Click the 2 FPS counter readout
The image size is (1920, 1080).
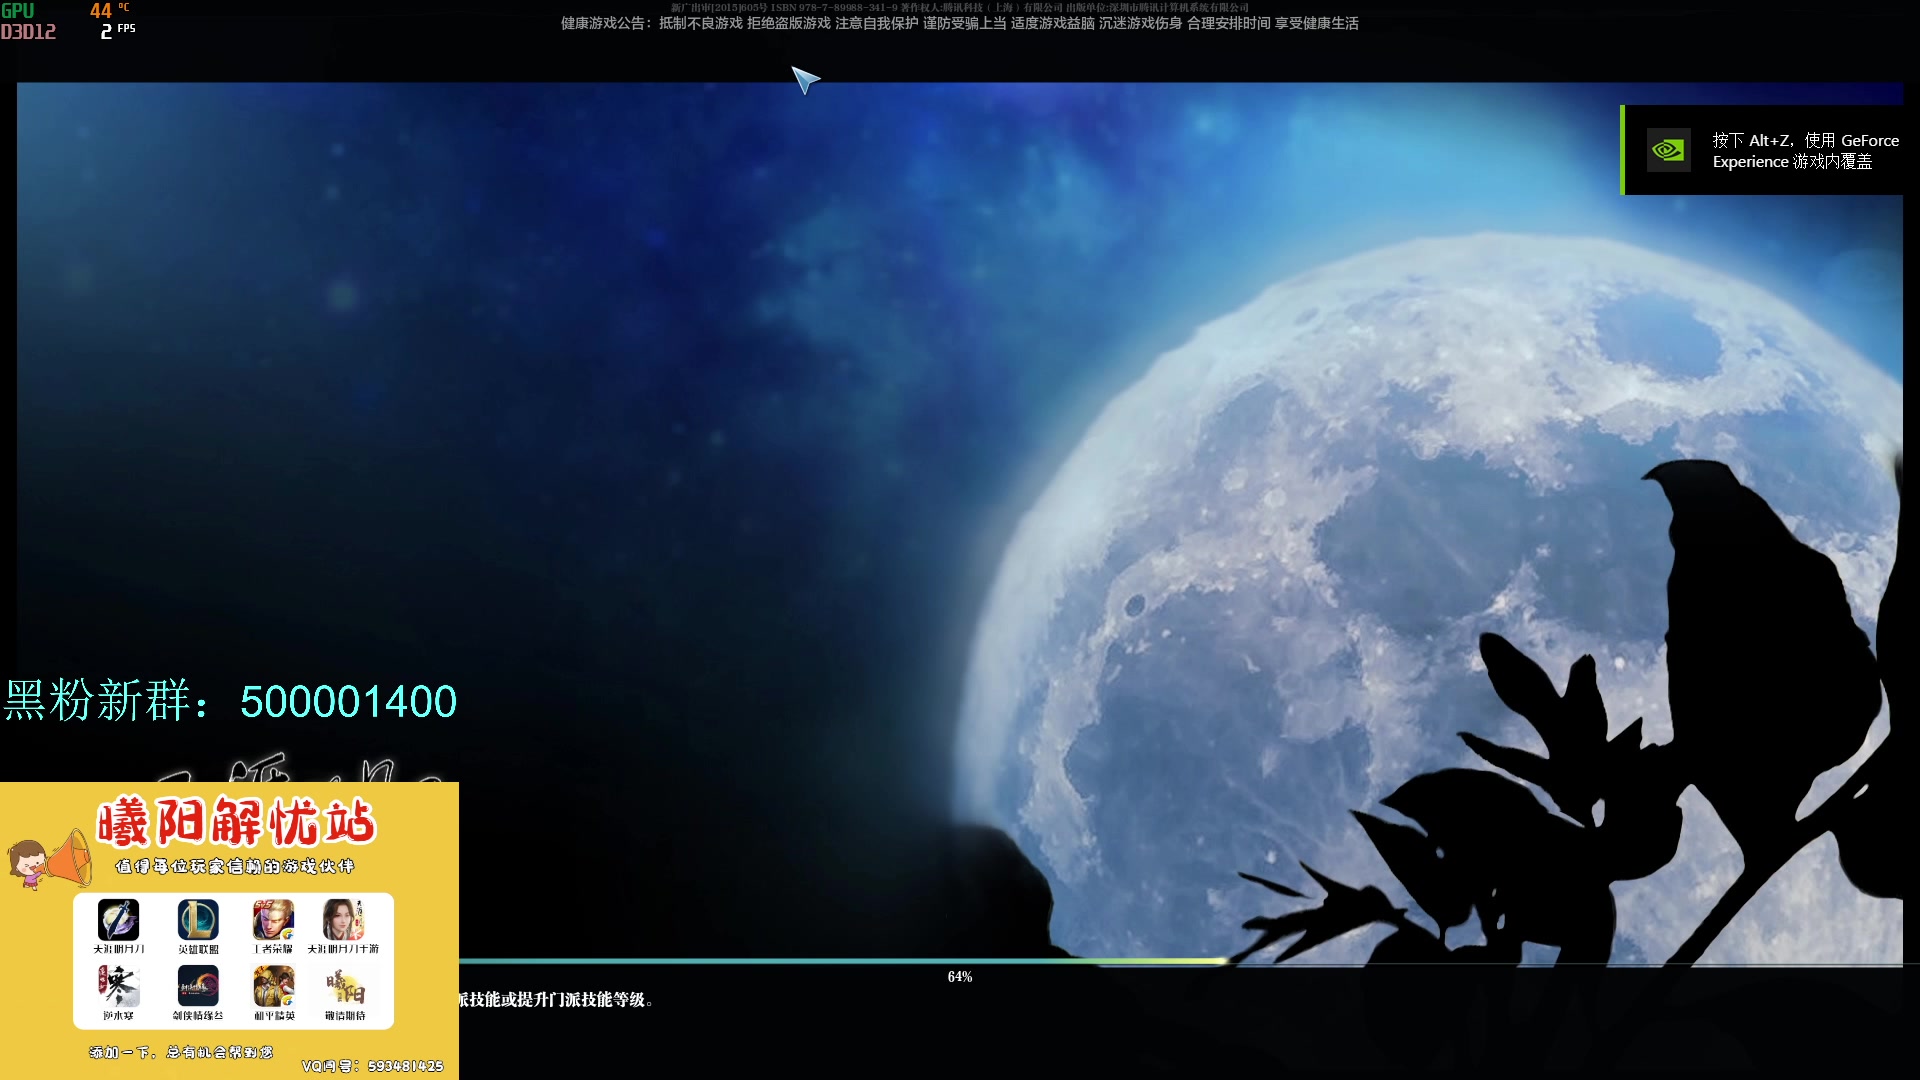point(118,31)
